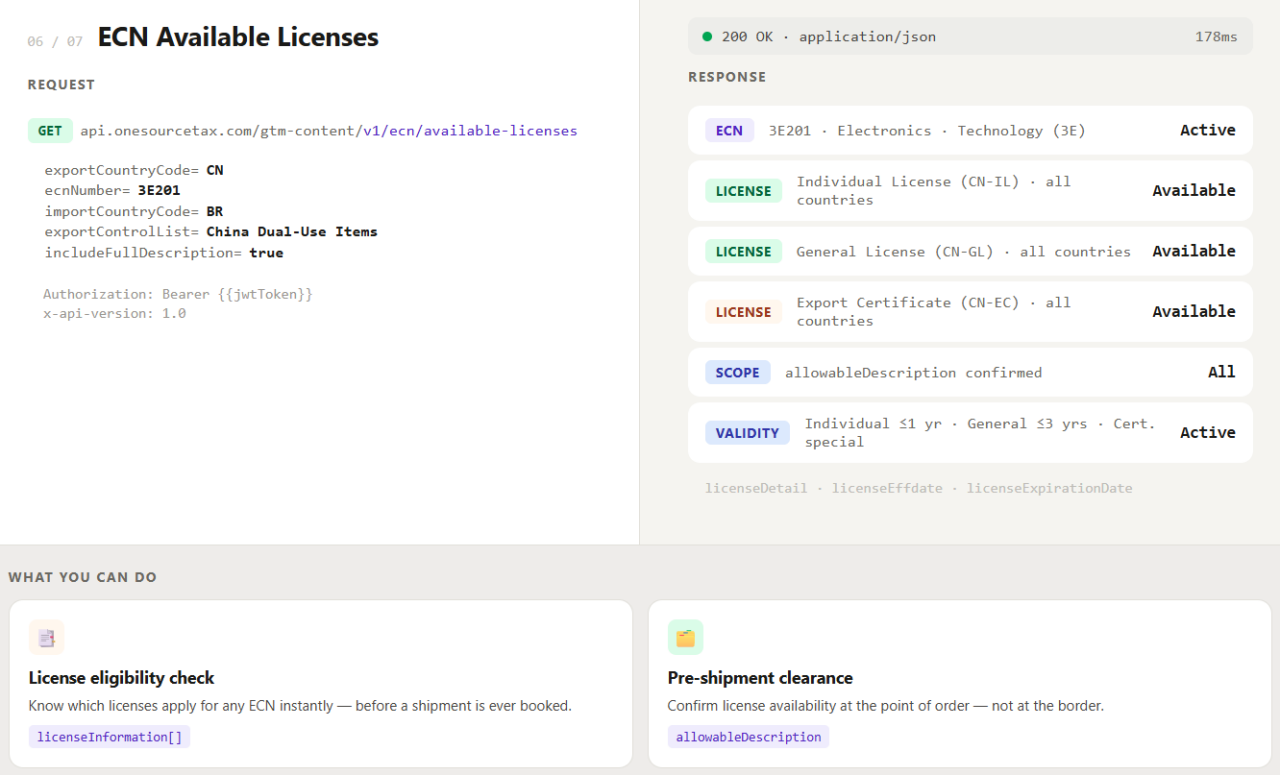Viewport: 1280px width, 775px height.
Task: Click the ECN Available Licenses heading
Action: (238, 38)
